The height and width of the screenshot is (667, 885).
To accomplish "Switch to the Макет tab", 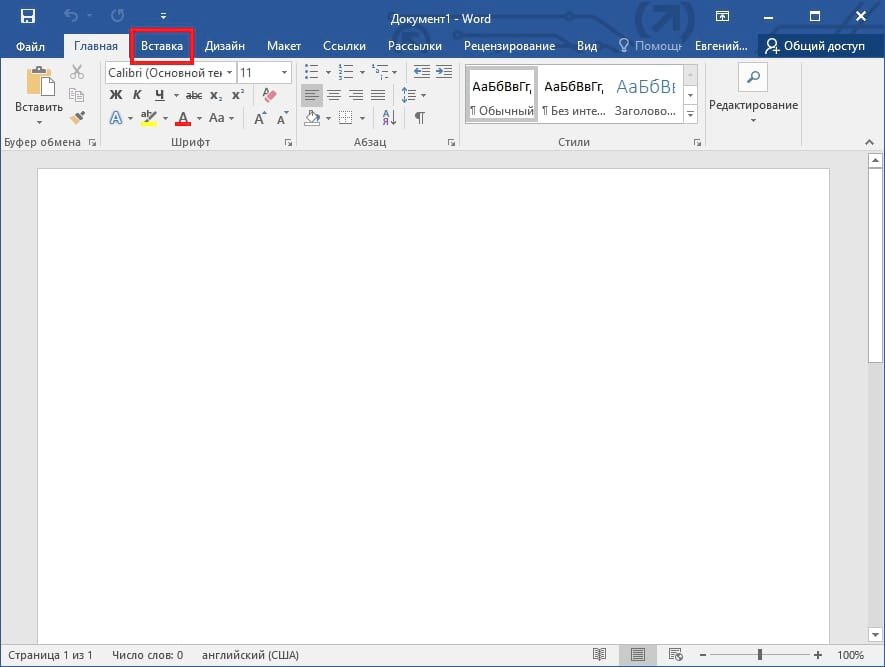I will tap(284, 46).
